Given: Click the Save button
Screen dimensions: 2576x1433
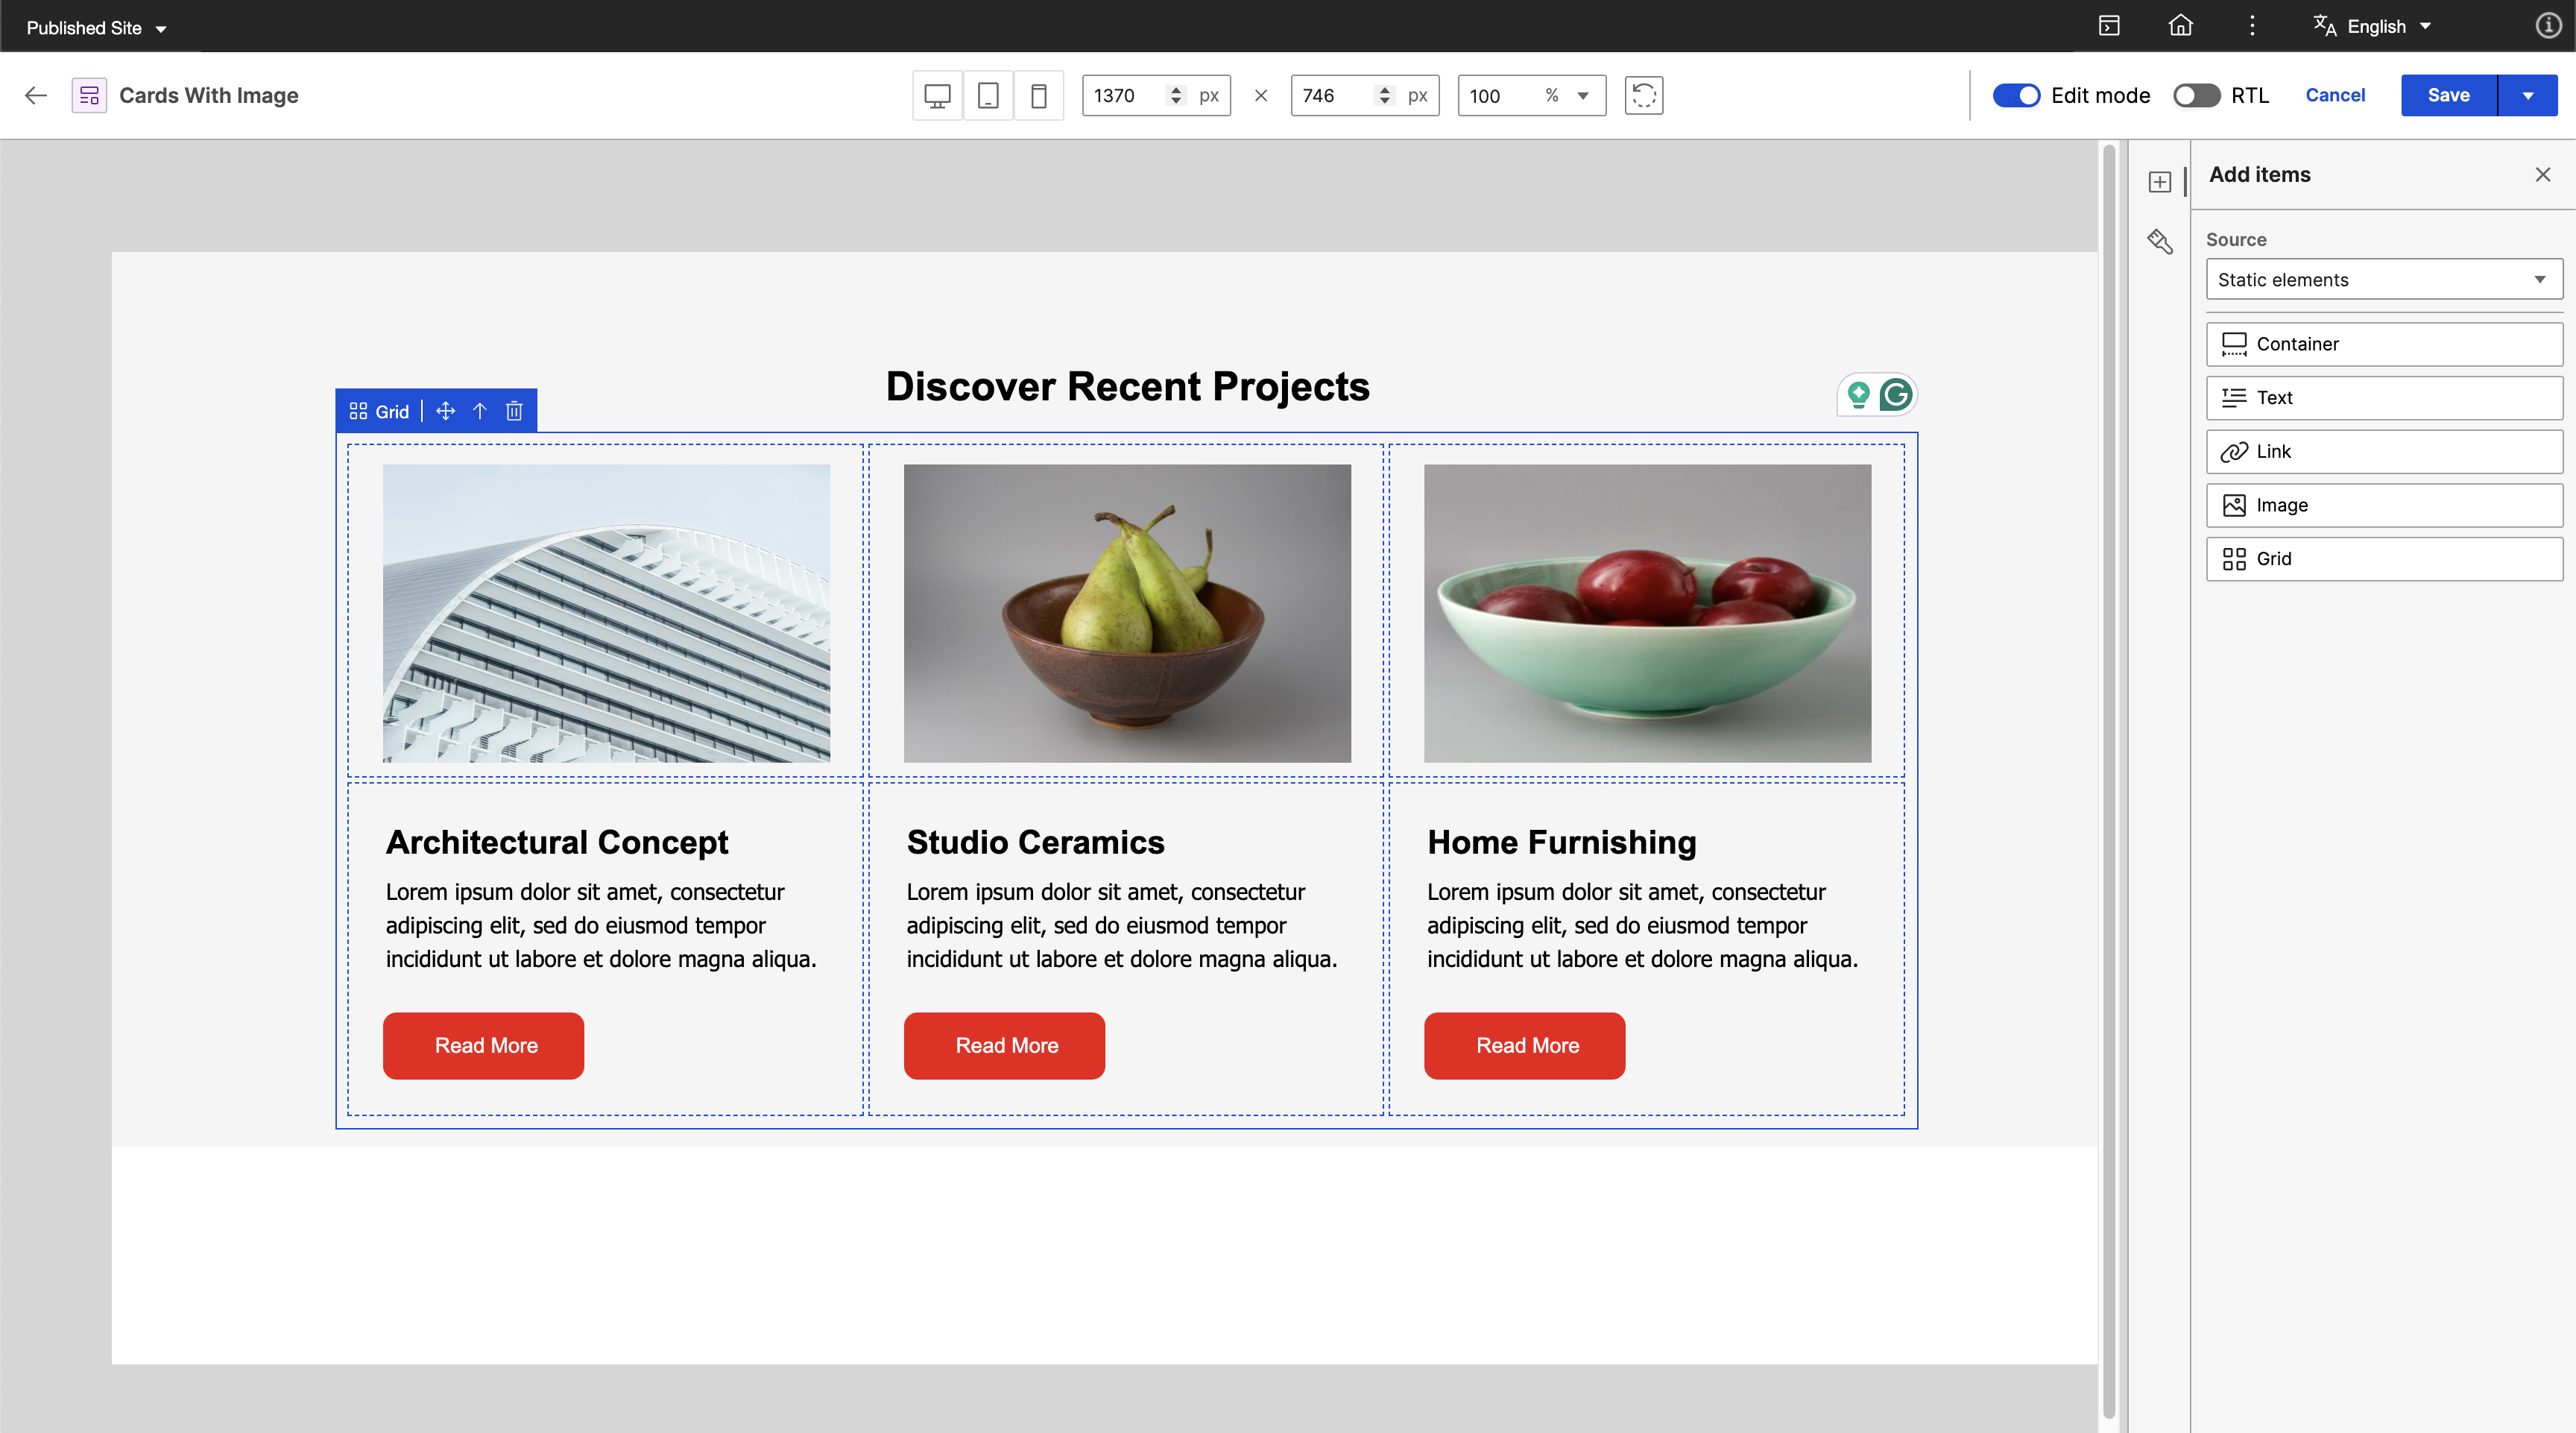Looking at the screenshot, I should pyautogui.click(x=2448, y=96).
